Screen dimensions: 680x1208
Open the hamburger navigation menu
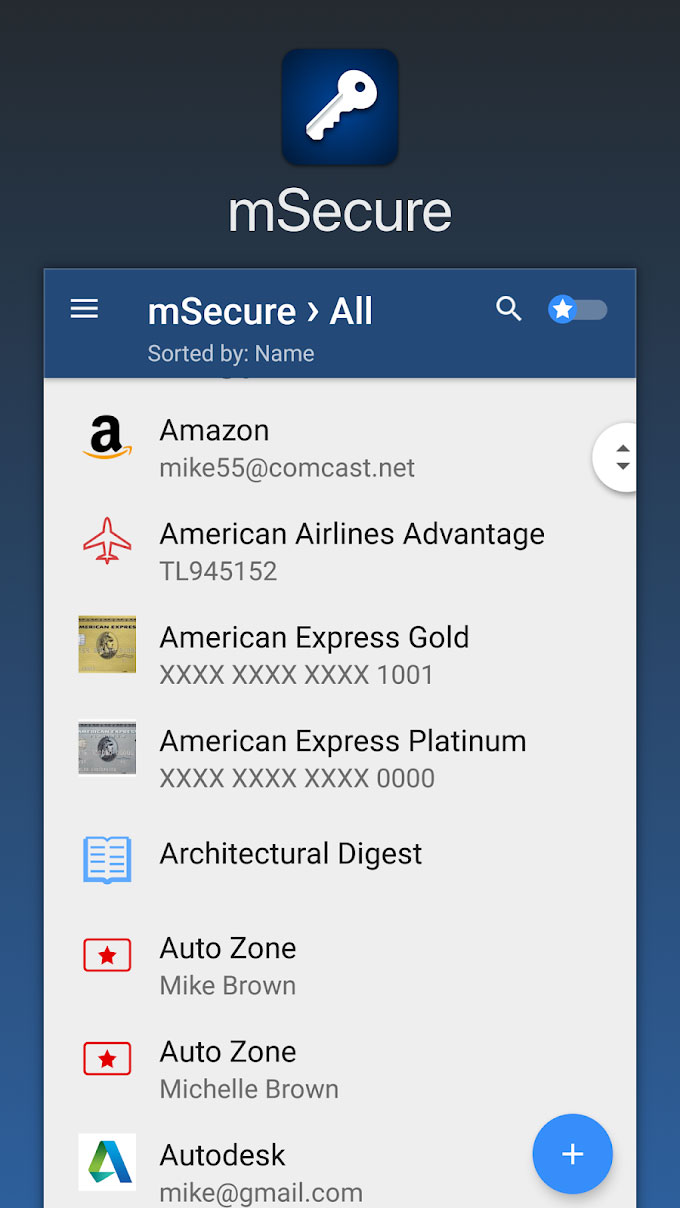84,310
